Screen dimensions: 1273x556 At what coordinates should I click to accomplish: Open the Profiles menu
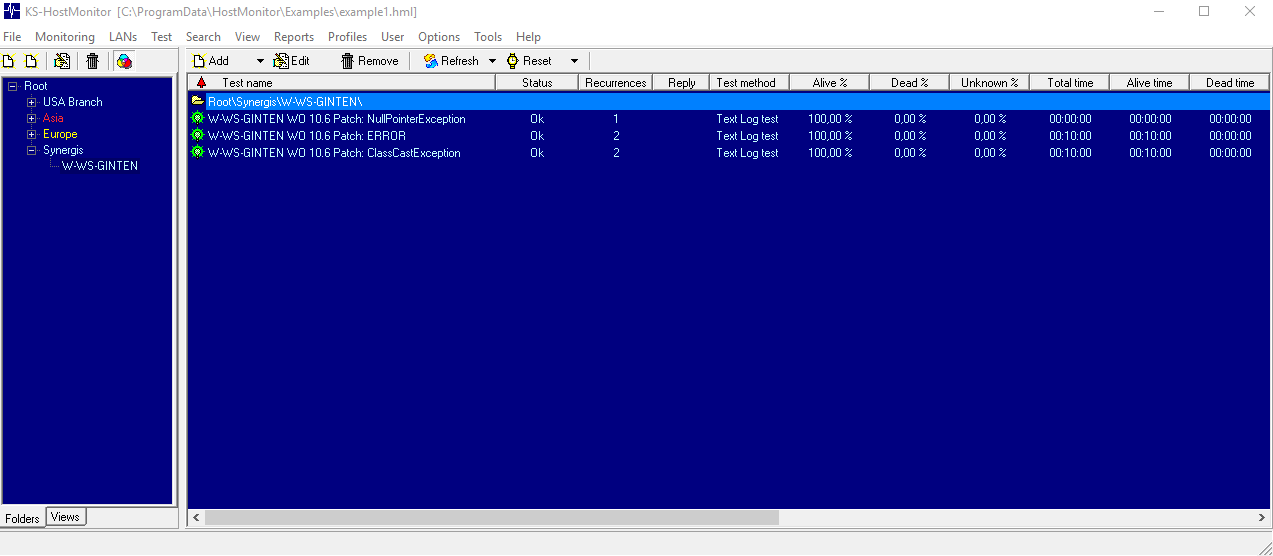pyautogui.click(x=347, y=37)
